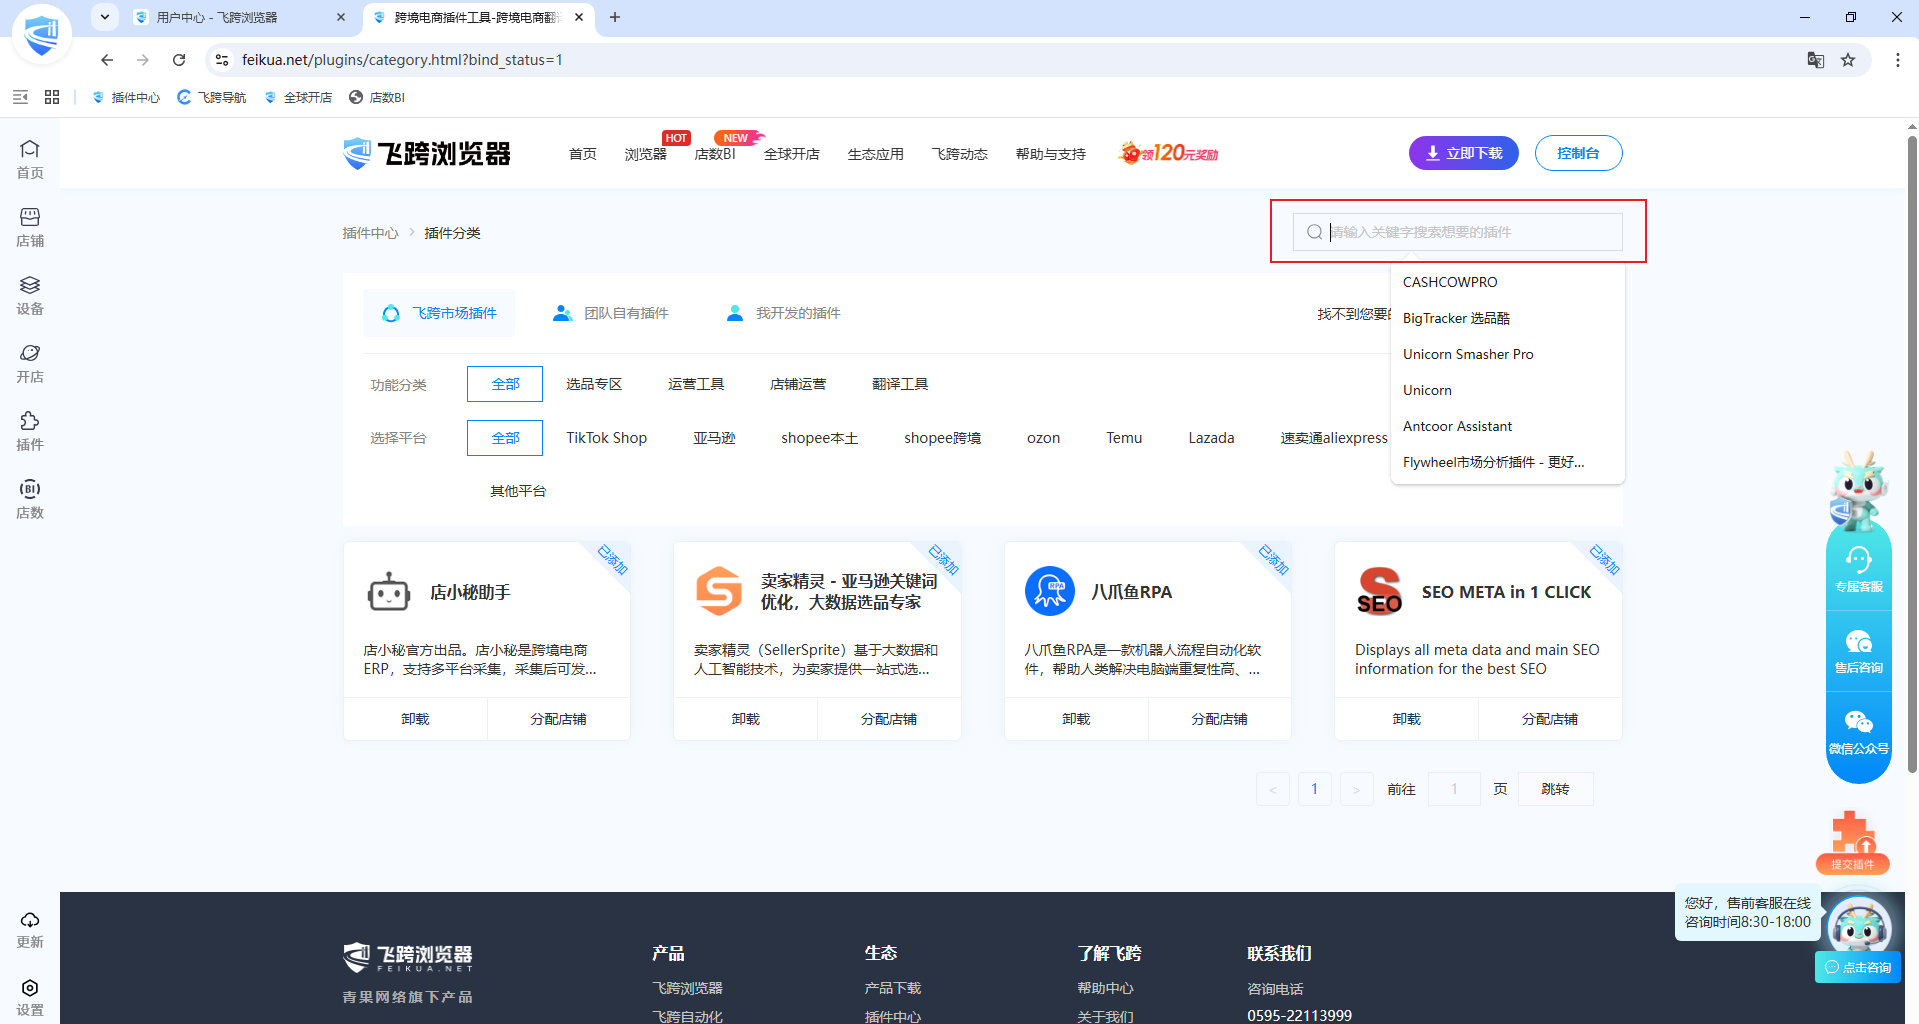Click the 八爪鱼RPA blue octopus icon

pyautogui.click(x=1050, y=591)
